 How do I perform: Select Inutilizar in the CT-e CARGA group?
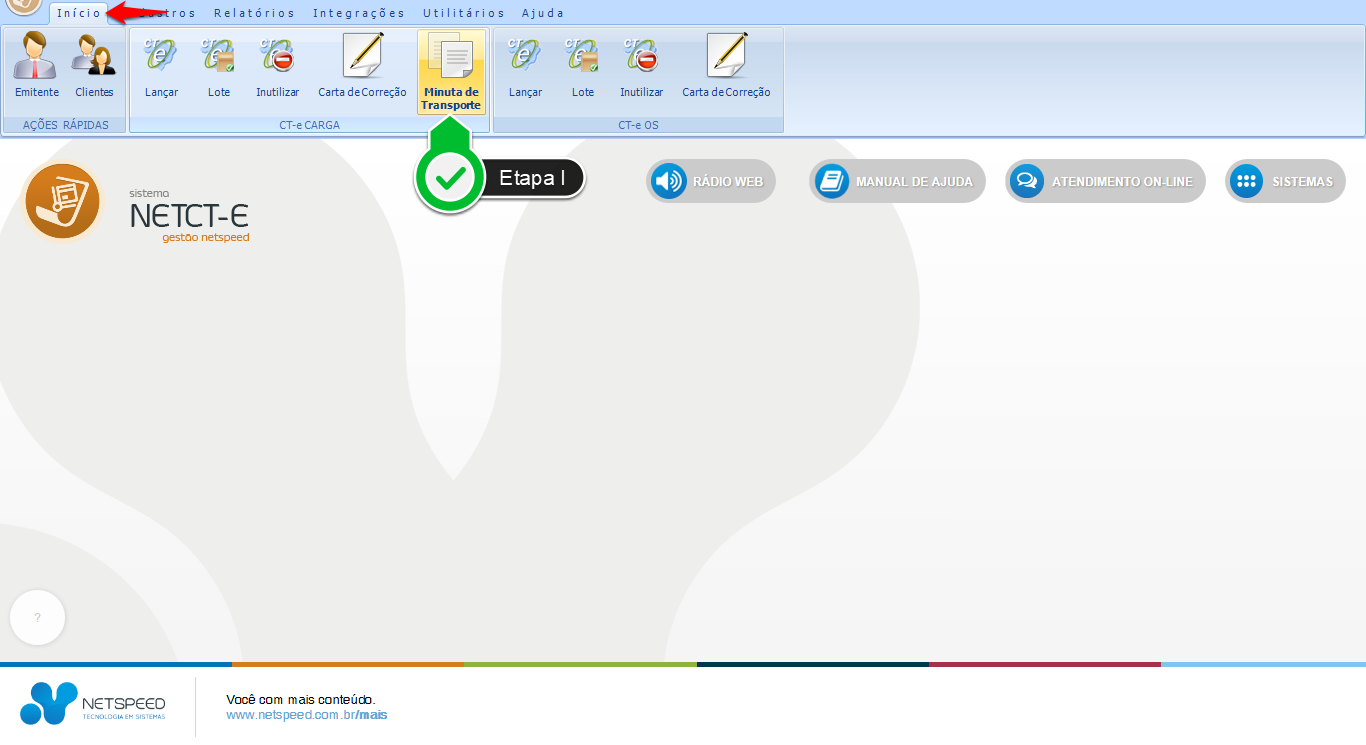(277, 68)
